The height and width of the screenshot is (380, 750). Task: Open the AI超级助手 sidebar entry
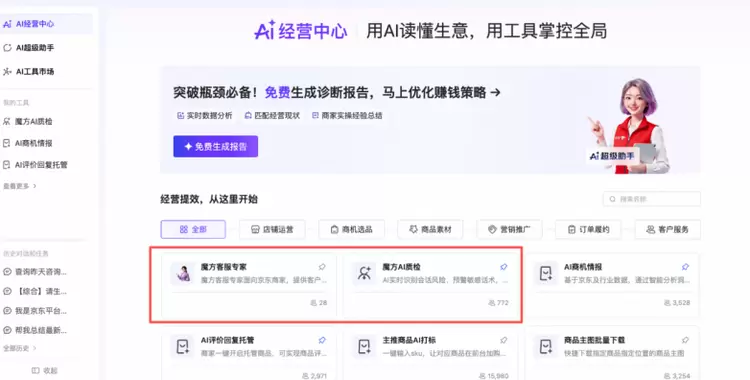[x=29, y=48]
